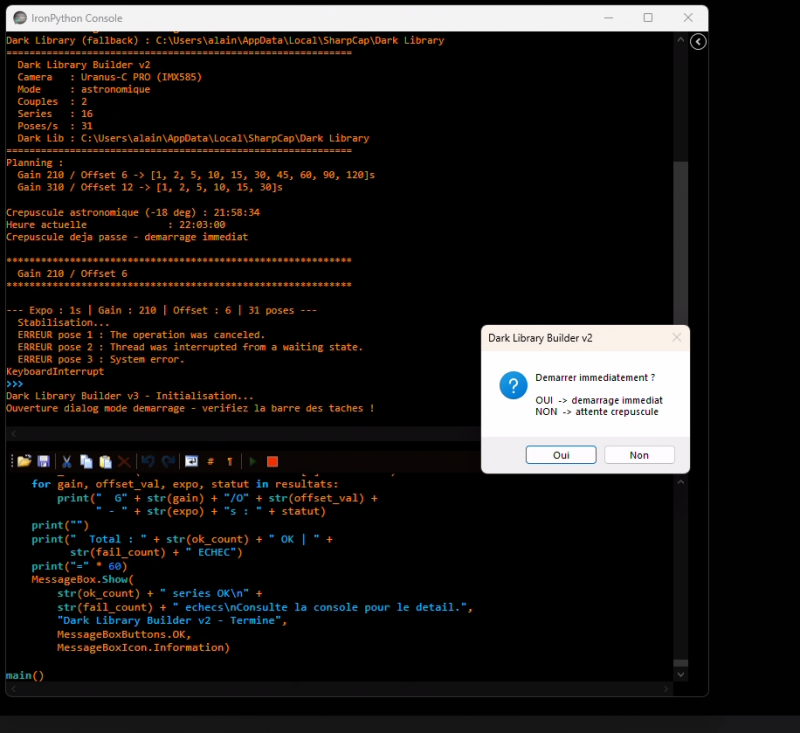Click 'main()' call in script editor
800x733 pixels.
pyautogui.click(x=25, y=675)
